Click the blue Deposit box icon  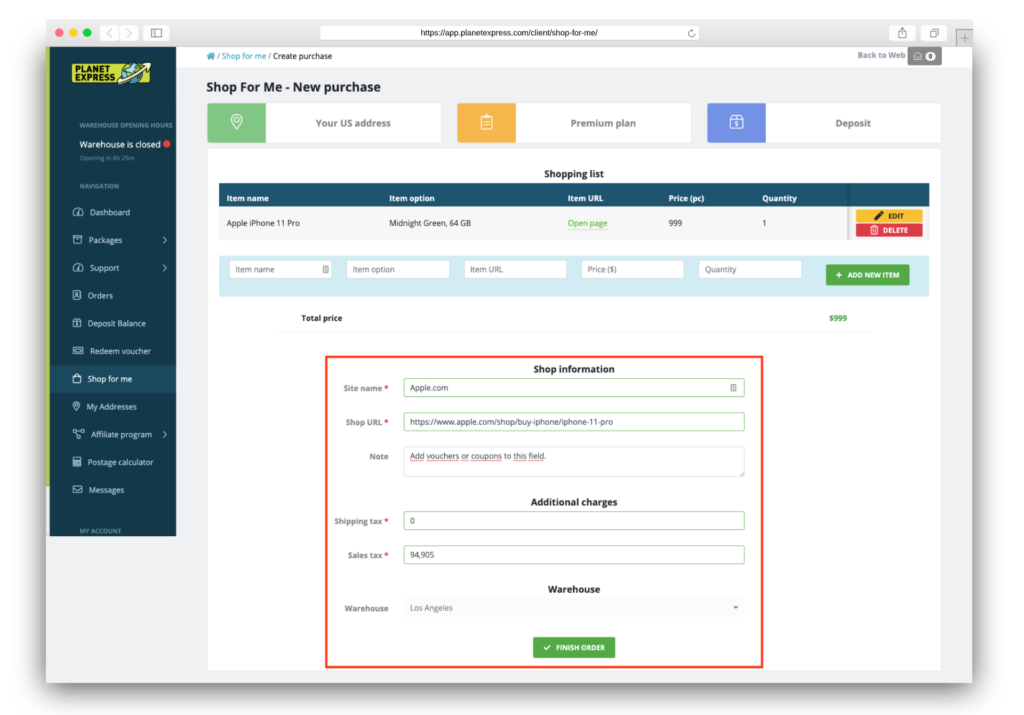[x=737, y=123]
